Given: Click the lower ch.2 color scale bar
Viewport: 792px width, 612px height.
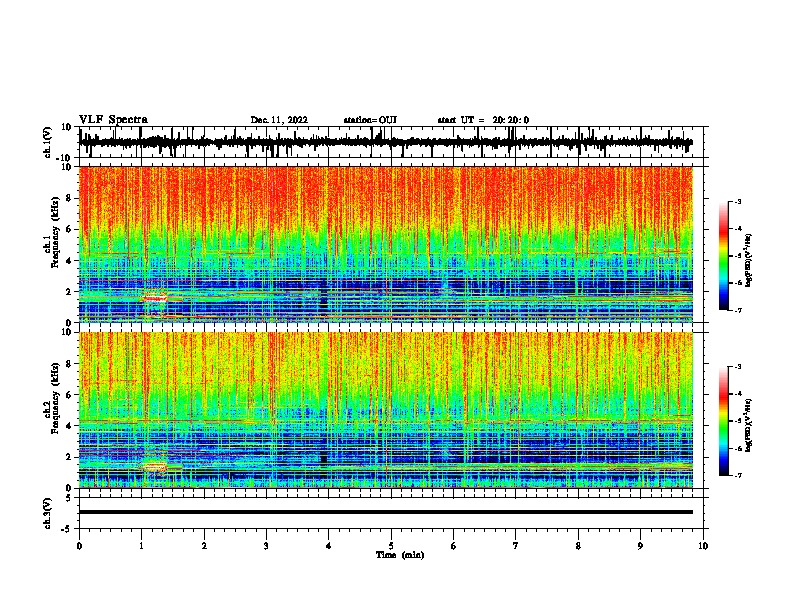Looking at the screenshot, I should [724, 421].
